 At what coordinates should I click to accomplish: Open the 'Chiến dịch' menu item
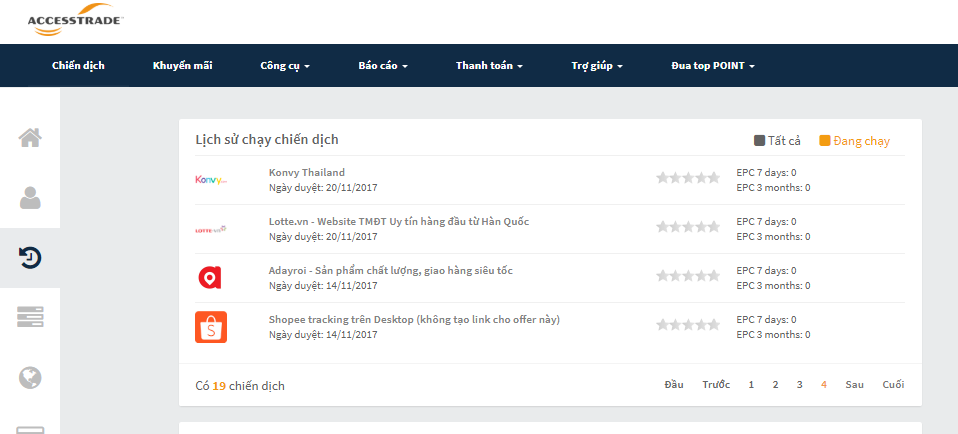pyautogui.click(x=78, y=66)
